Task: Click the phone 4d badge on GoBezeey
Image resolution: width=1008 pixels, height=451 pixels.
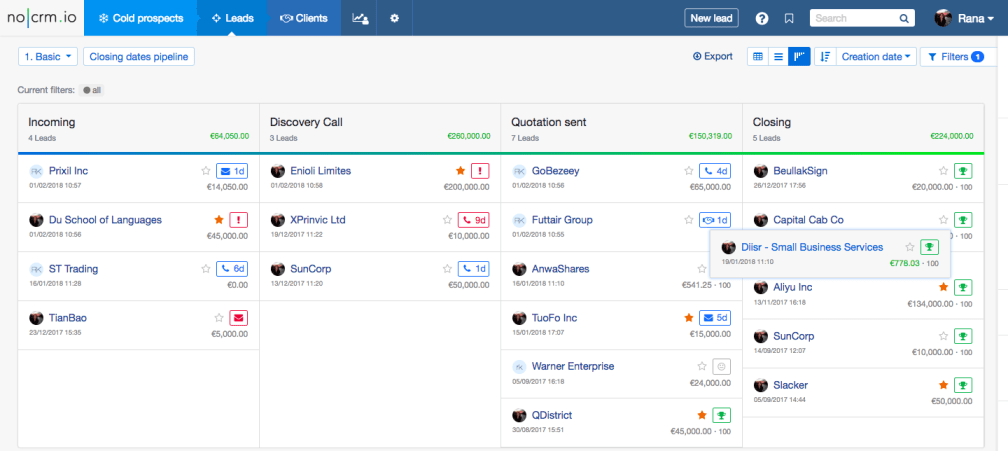Action: (715, 171)
